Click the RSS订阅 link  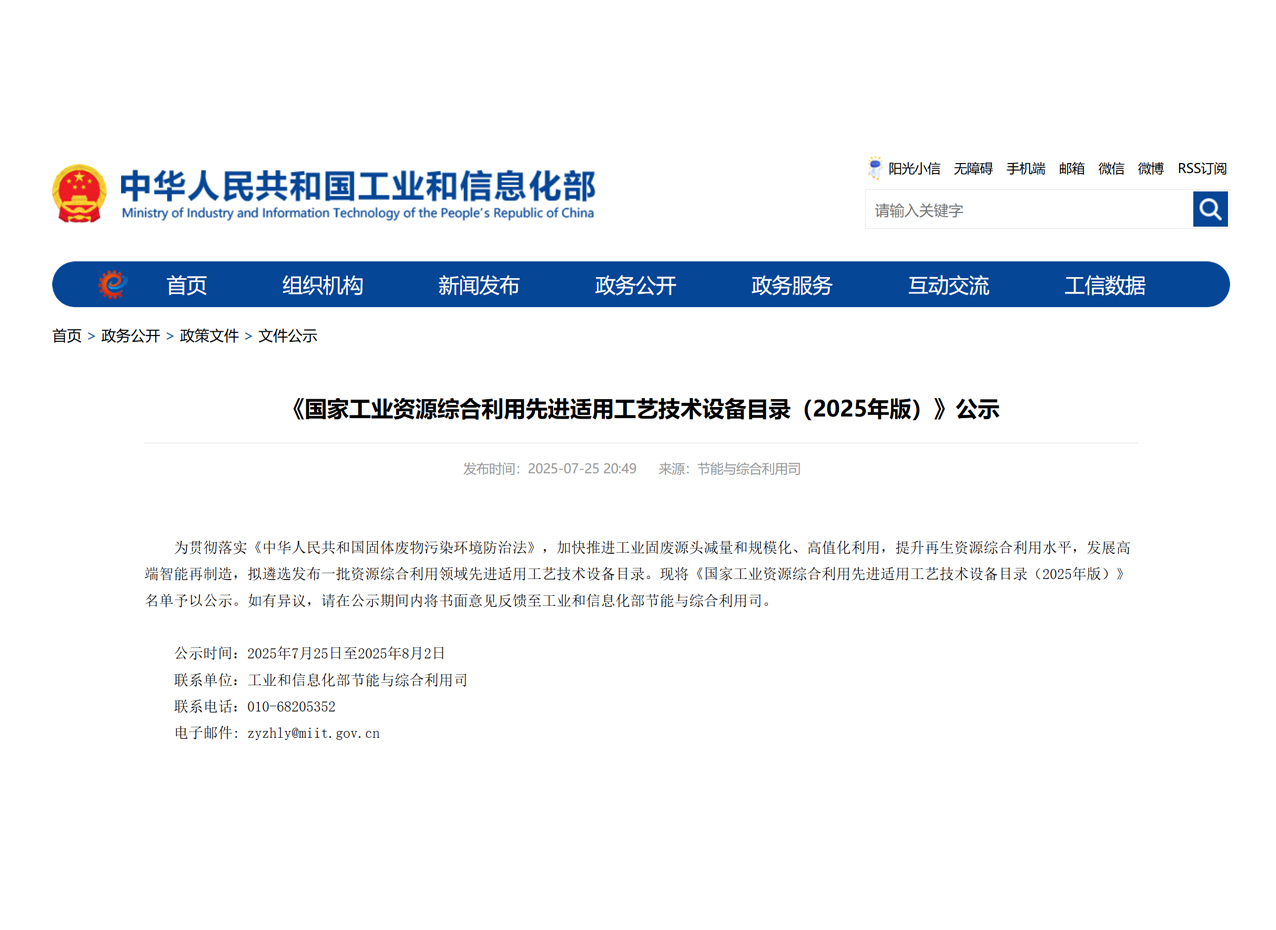tap(1202, 169)
